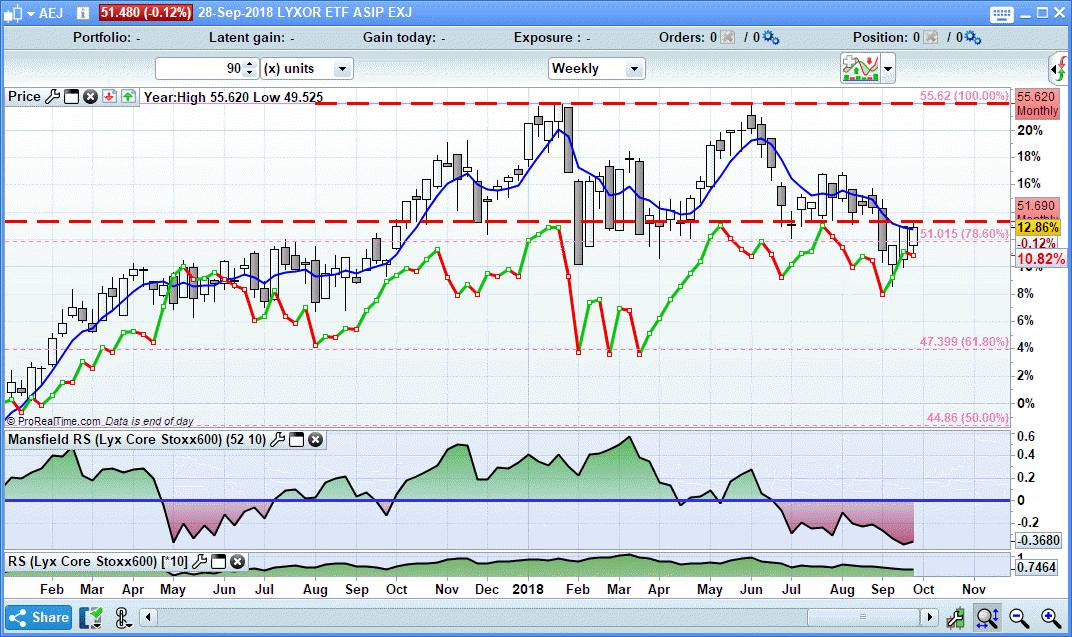Click the 2018 year marker on time axis
The image size is (1072, 637).
tap(528, 589)
